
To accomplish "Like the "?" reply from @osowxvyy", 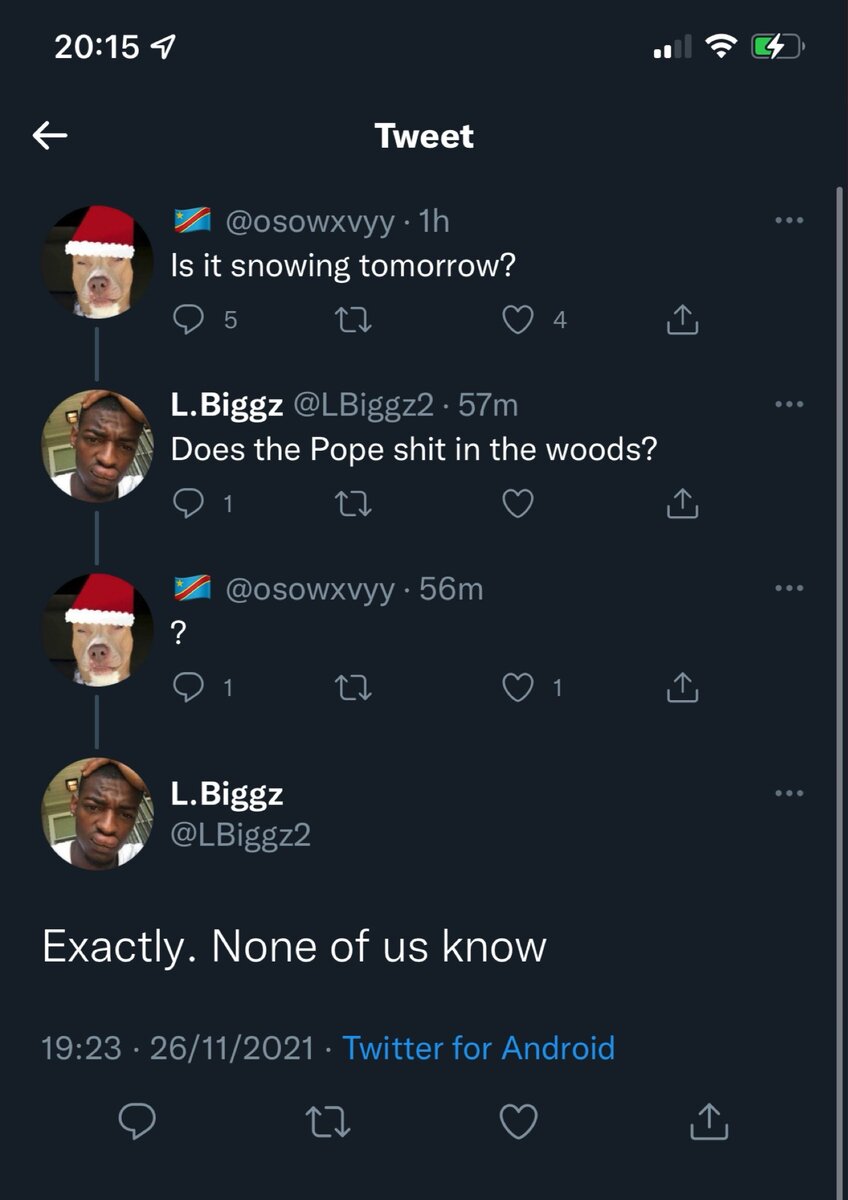I will [517, 688].
